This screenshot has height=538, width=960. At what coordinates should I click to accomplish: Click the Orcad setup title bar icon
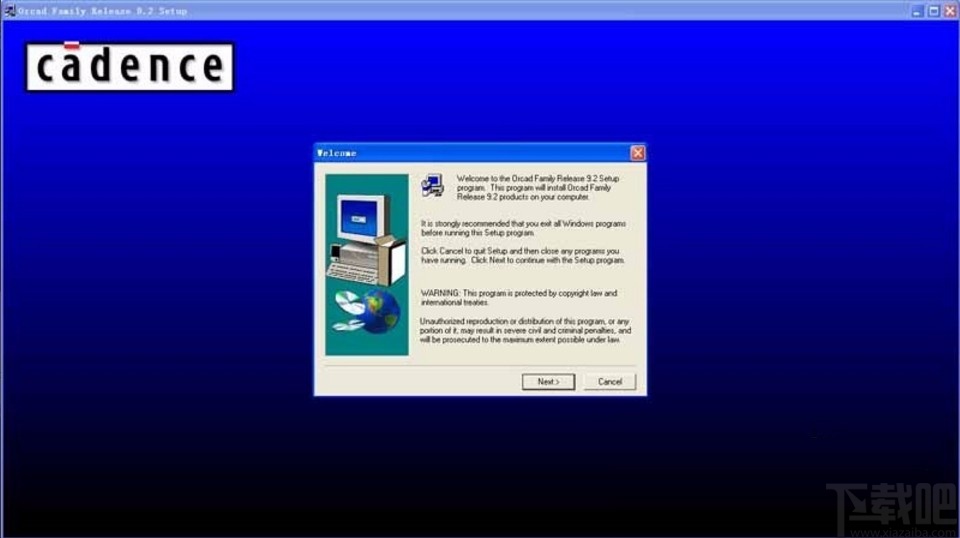[x=9, y=10]
